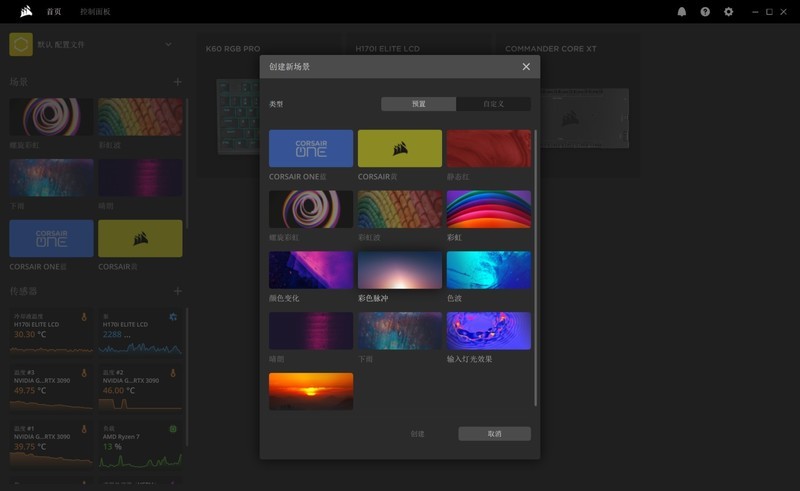Close the 创建新场景 dialog with X
Viewport: 800px width, 491px height.
(526, 66)
